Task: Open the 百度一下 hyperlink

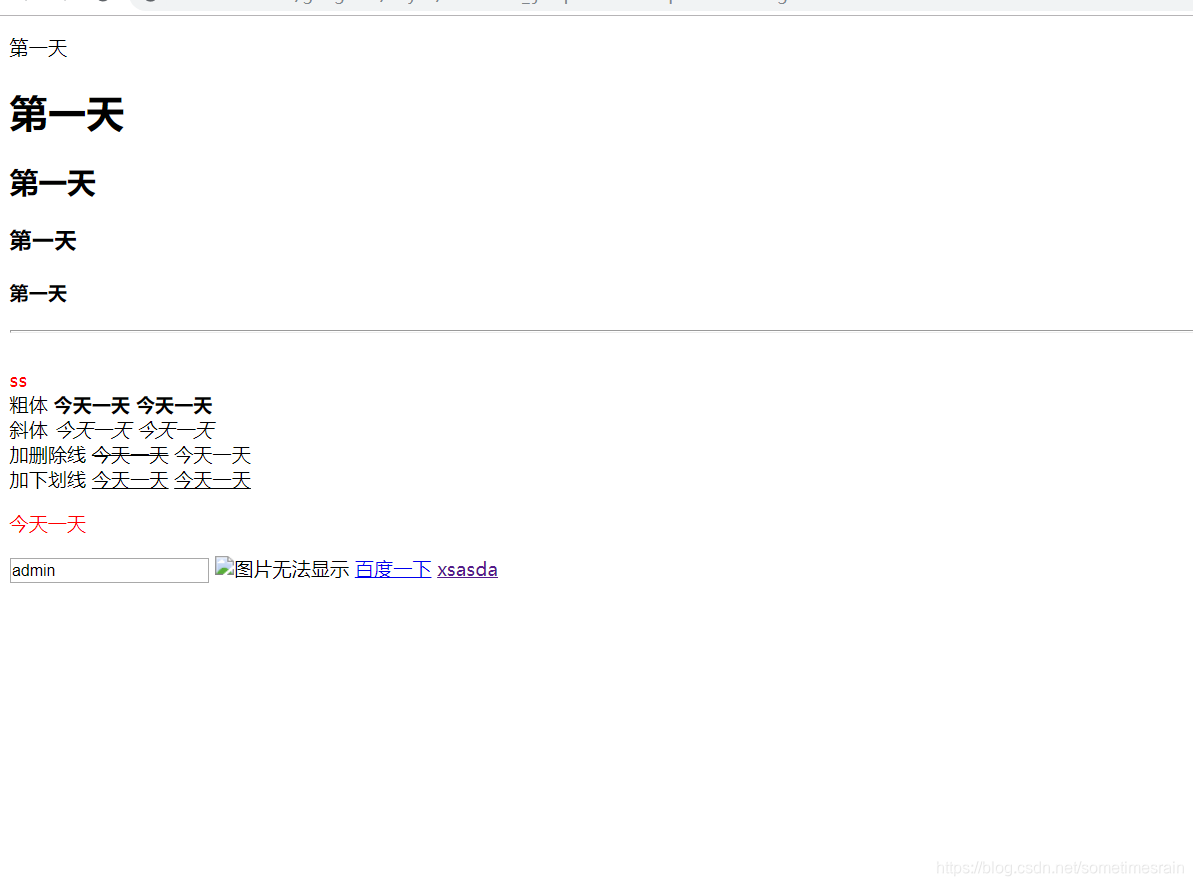Action: pos(393,569)
